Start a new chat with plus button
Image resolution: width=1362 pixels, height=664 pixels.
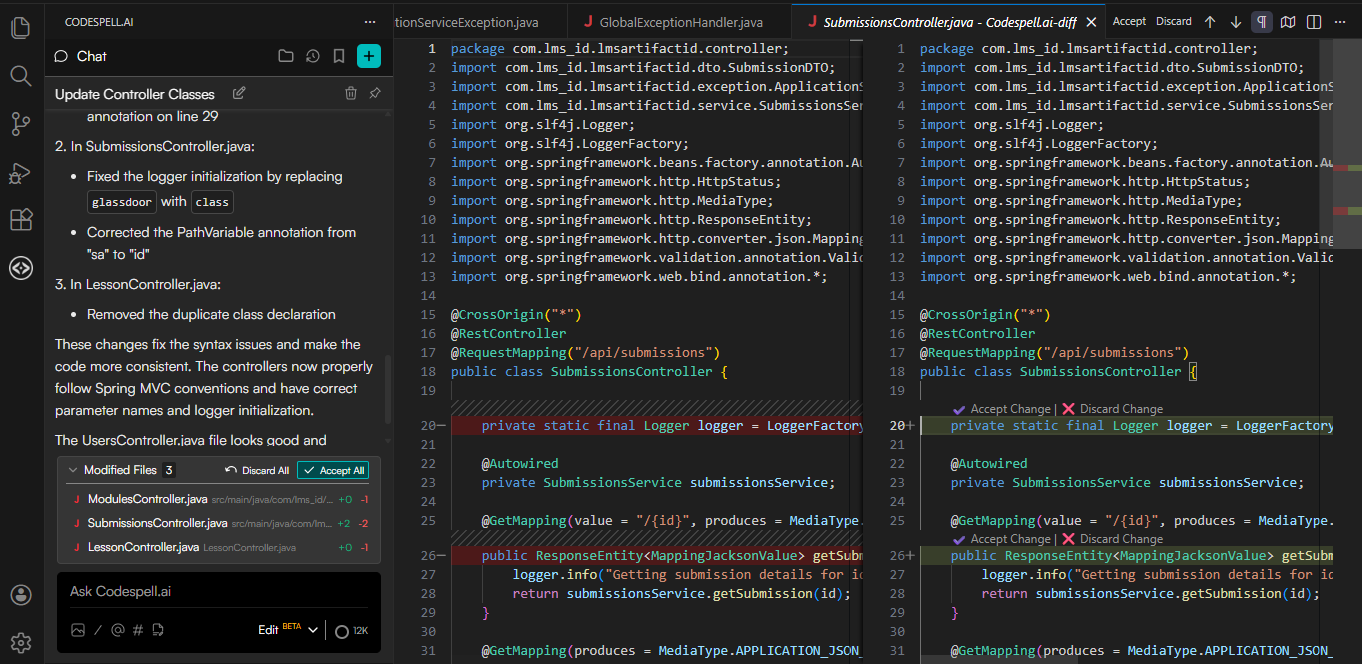tap(369, 56)
